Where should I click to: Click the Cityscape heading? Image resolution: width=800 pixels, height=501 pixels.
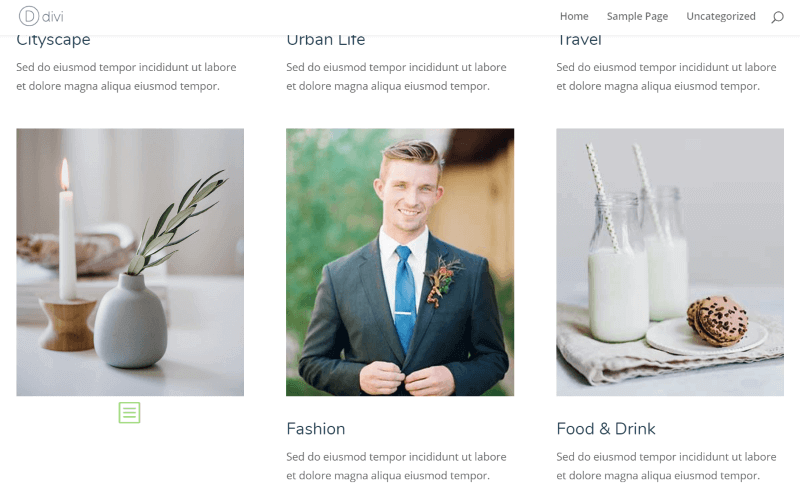pyautogui.click(x=53, y=41)
